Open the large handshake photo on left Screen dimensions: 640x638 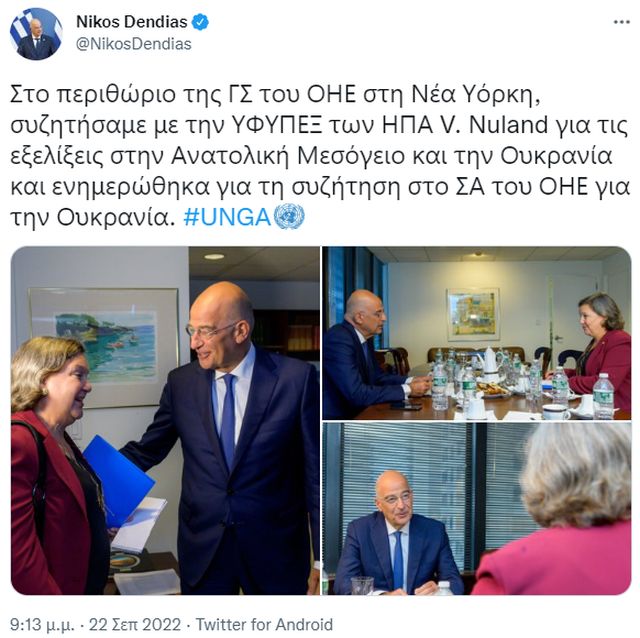click(x=165, y=420)
